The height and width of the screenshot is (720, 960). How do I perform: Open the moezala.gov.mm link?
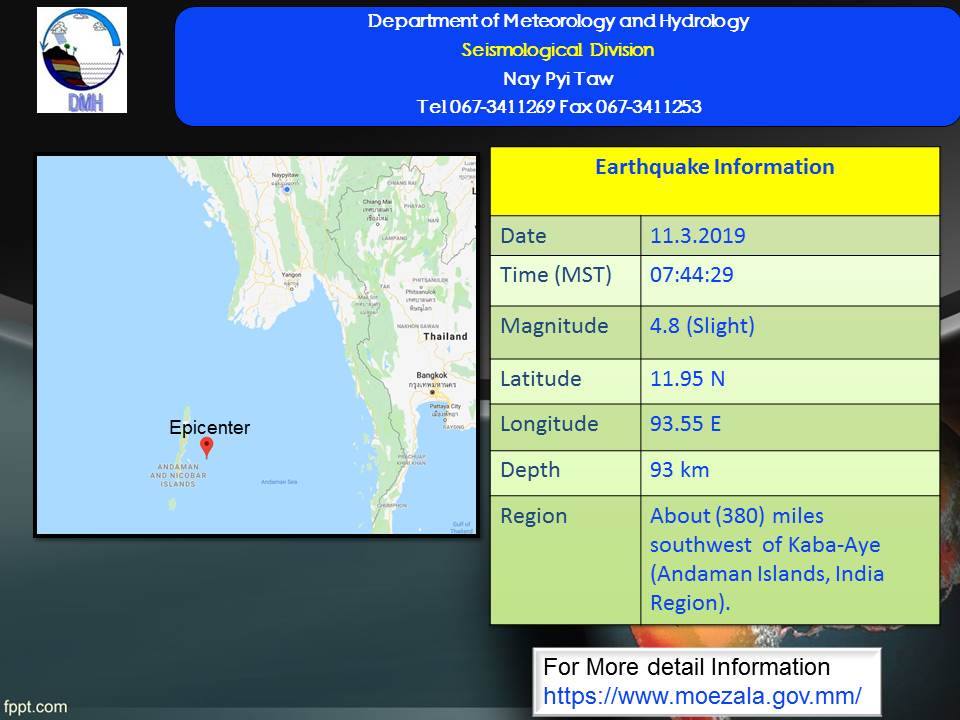coord(702,692)
